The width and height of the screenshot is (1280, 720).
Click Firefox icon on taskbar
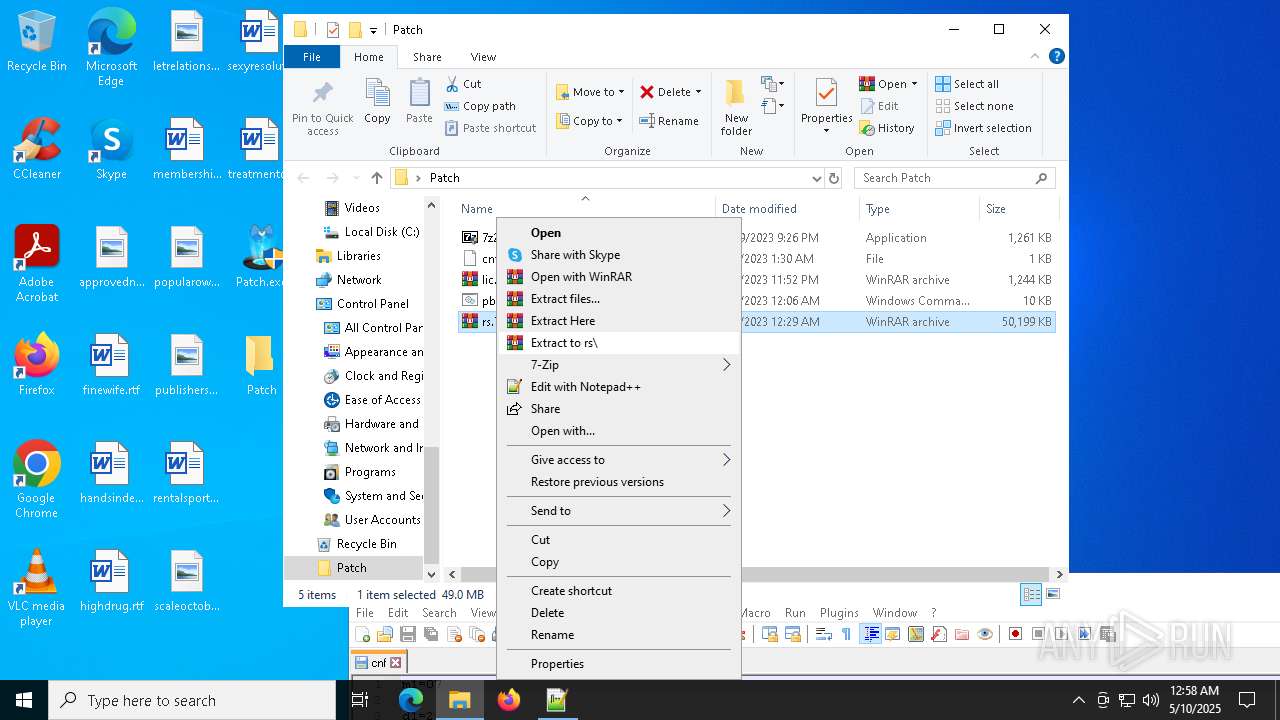click(508, 700)
